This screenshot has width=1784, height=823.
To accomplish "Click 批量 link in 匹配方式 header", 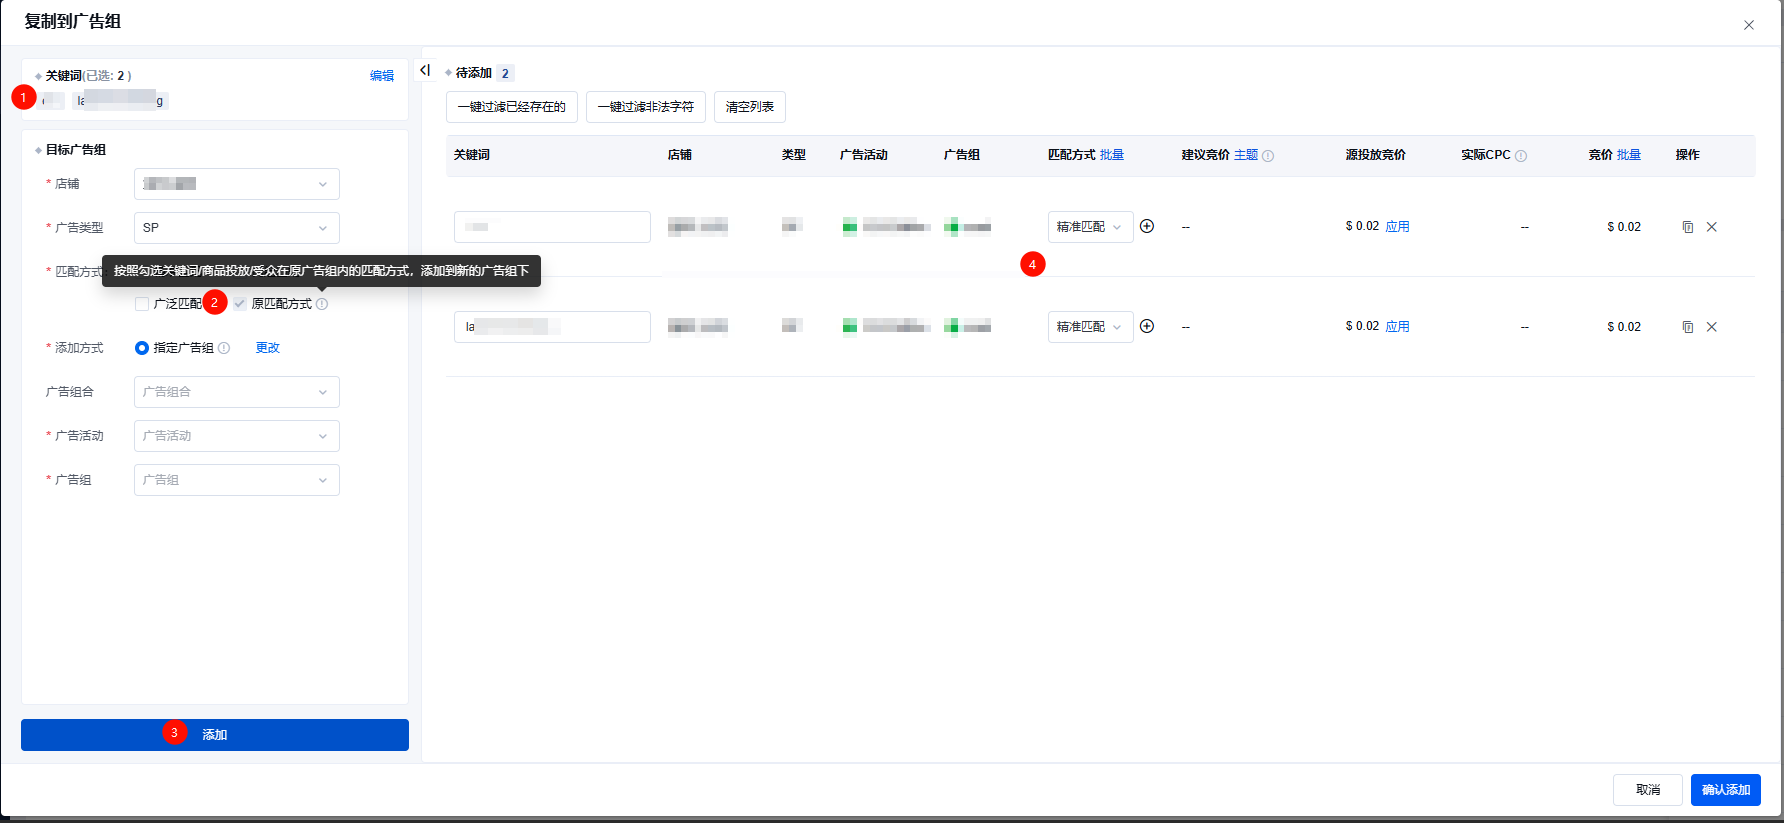I will 1112,155.
